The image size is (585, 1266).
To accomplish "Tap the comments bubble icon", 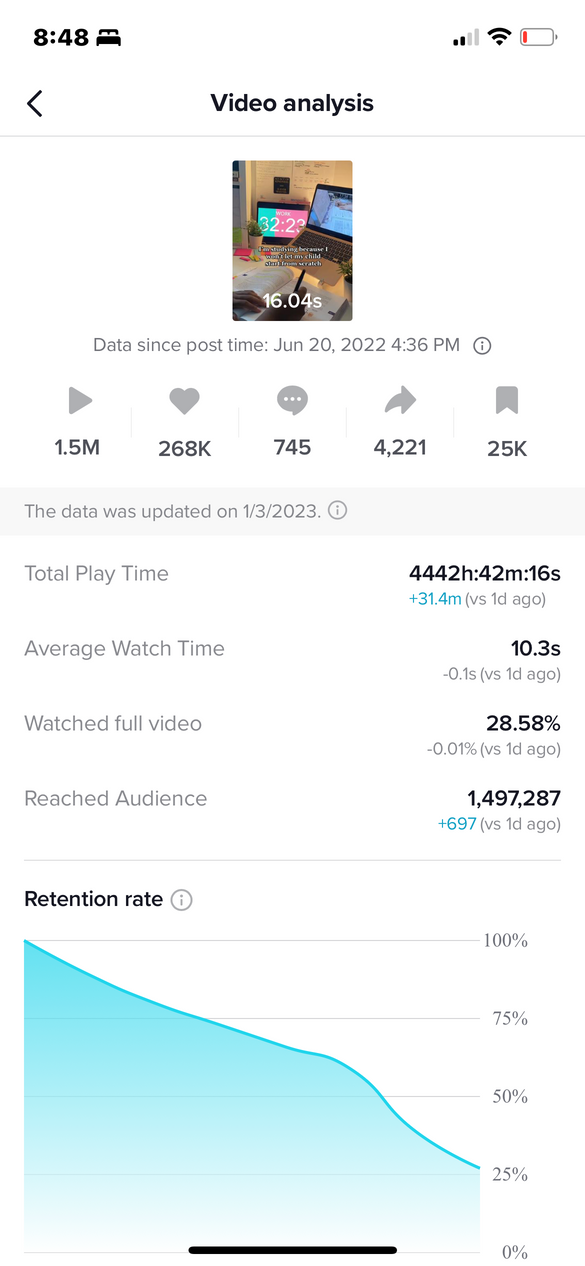I will pyautogui.click(x=292, y=402).
